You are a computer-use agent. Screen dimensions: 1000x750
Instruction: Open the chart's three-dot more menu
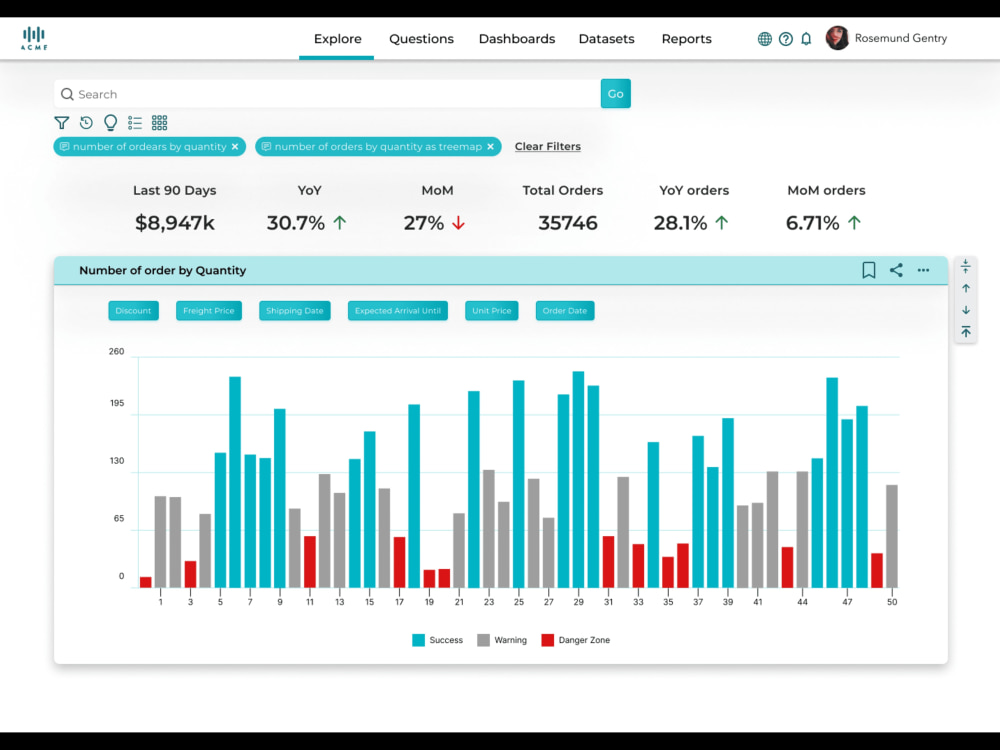click(923, 270)
